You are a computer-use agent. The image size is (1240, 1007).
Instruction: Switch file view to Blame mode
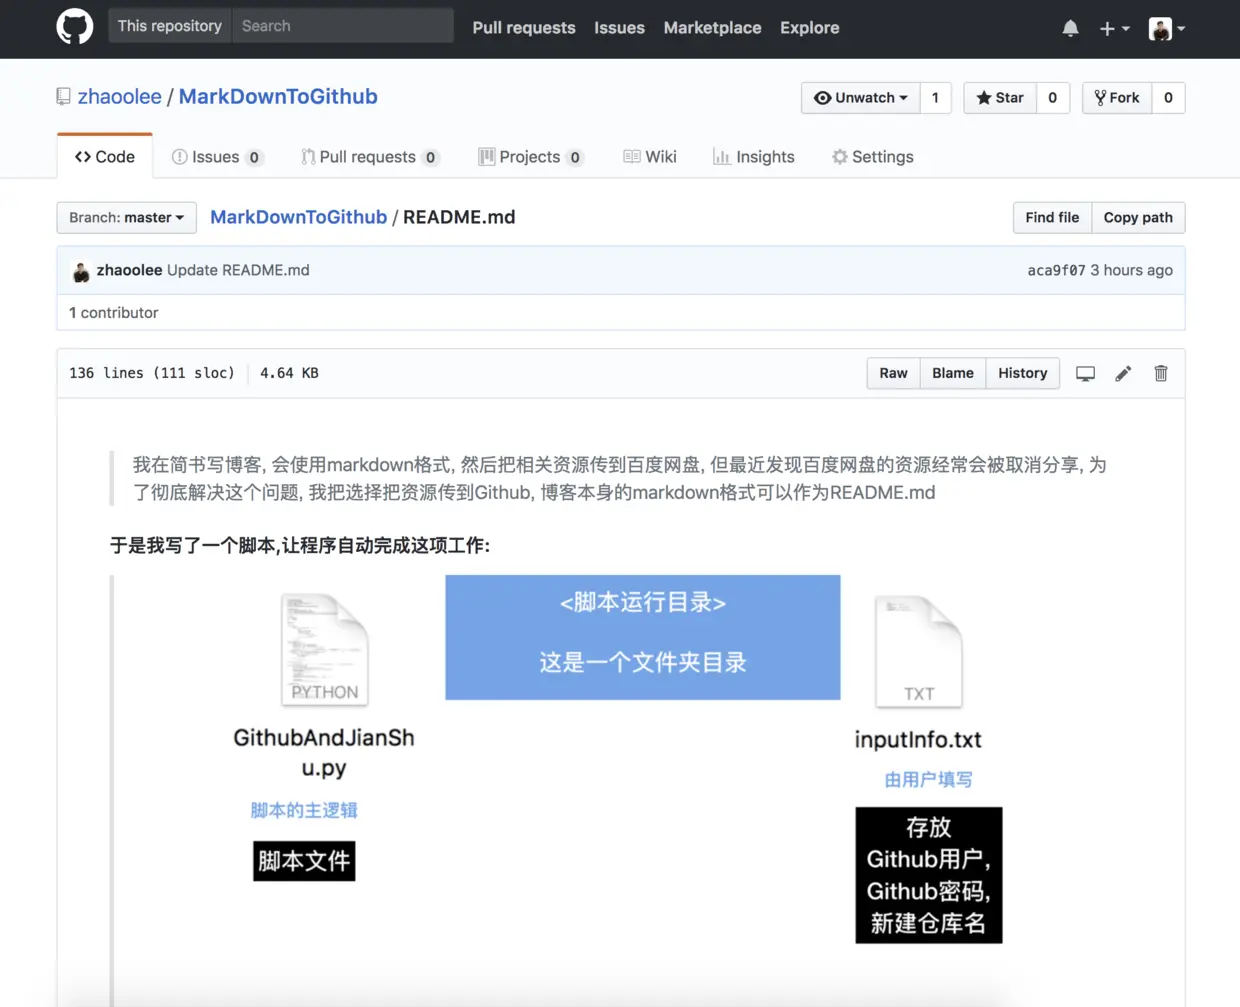(x=952, y=373)
